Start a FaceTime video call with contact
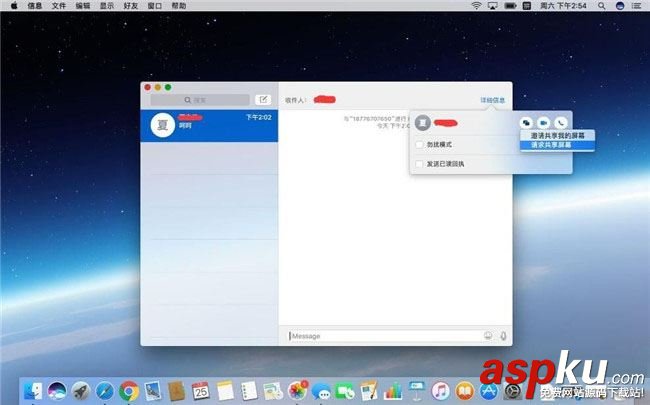 coord(543,123)
